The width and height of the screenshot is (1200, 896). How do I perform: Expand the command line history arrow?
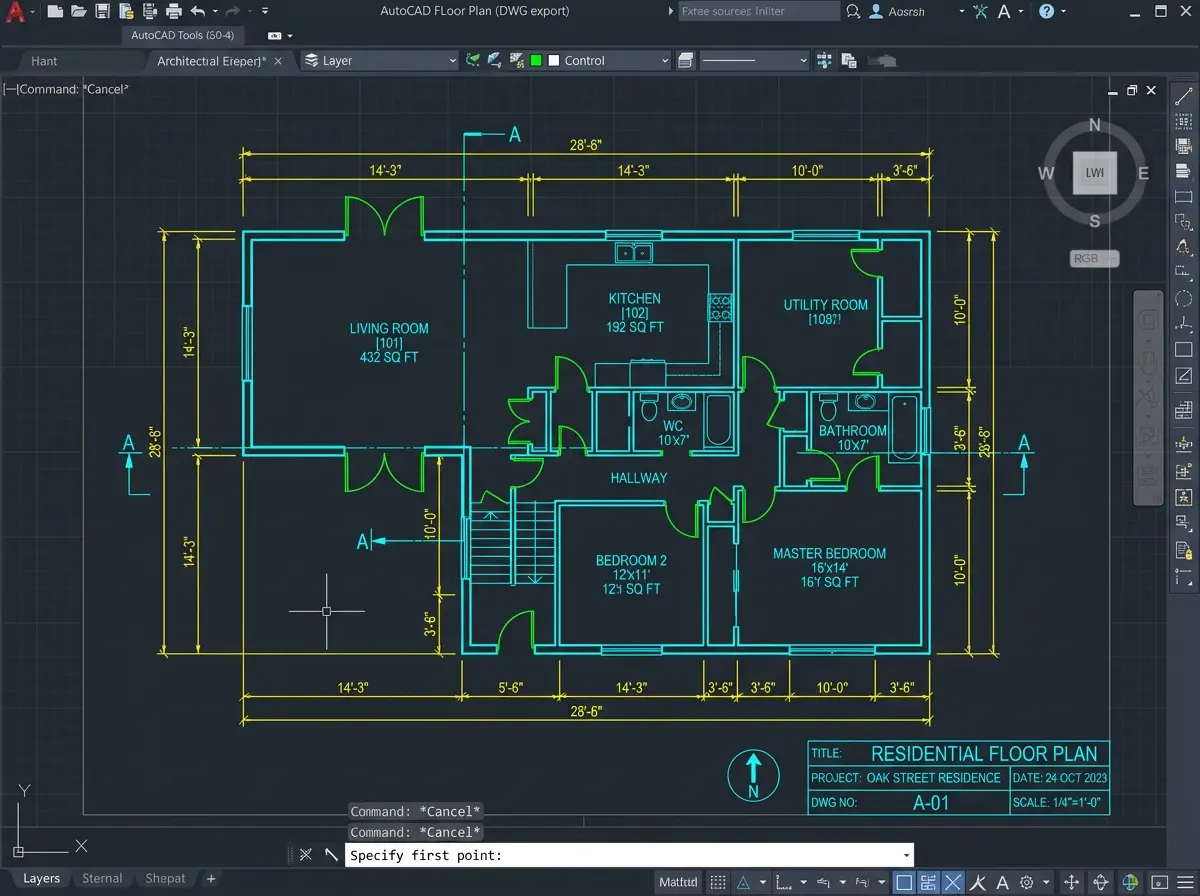tap(906, 855)
